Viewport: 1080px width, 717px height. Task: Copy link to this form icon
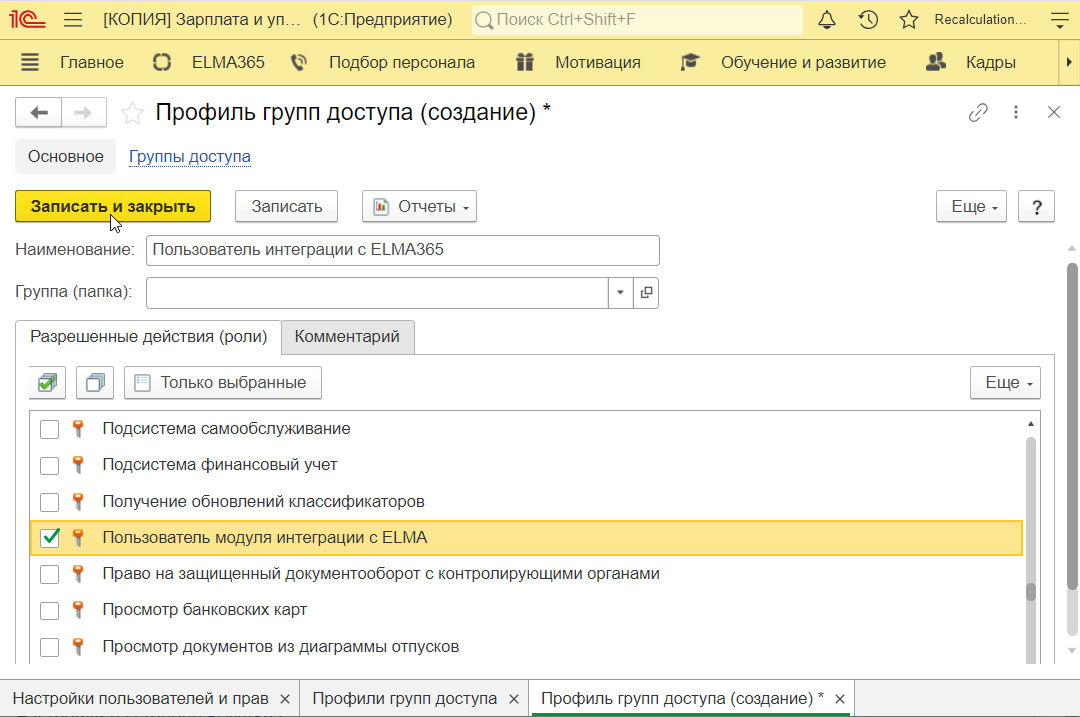pyautogui.click(x=978, y=113)
